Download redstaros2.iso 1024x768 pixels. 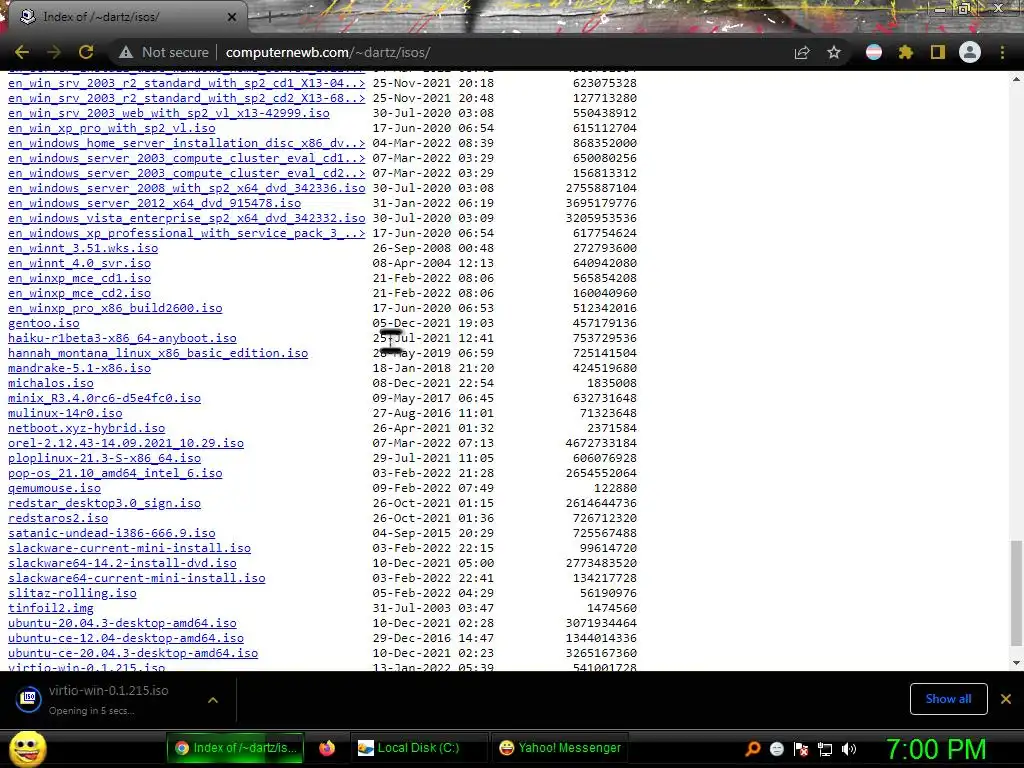(x=58, y=519)
